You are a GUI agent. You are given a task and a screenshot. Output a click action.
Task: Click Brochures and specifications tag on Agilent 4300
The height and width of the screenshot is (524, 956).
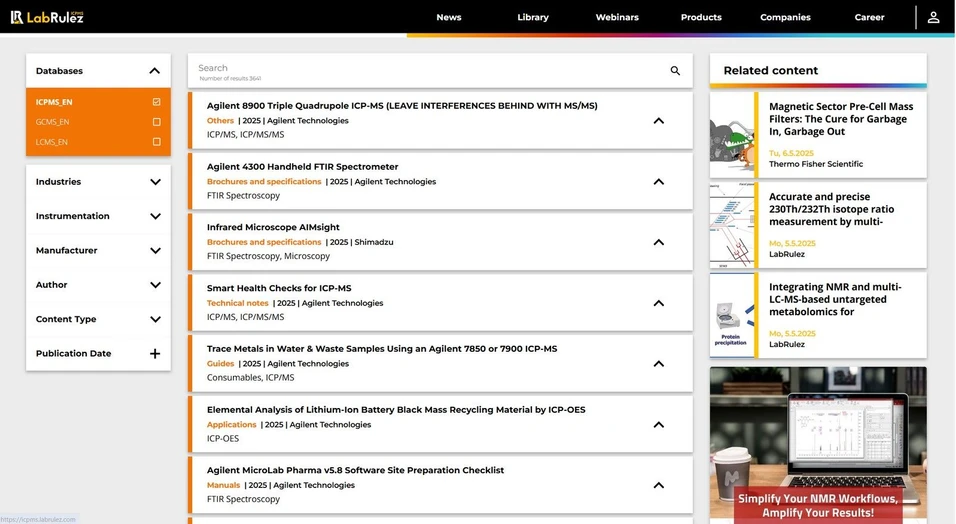pyautogui.click(x=264, y=182)
